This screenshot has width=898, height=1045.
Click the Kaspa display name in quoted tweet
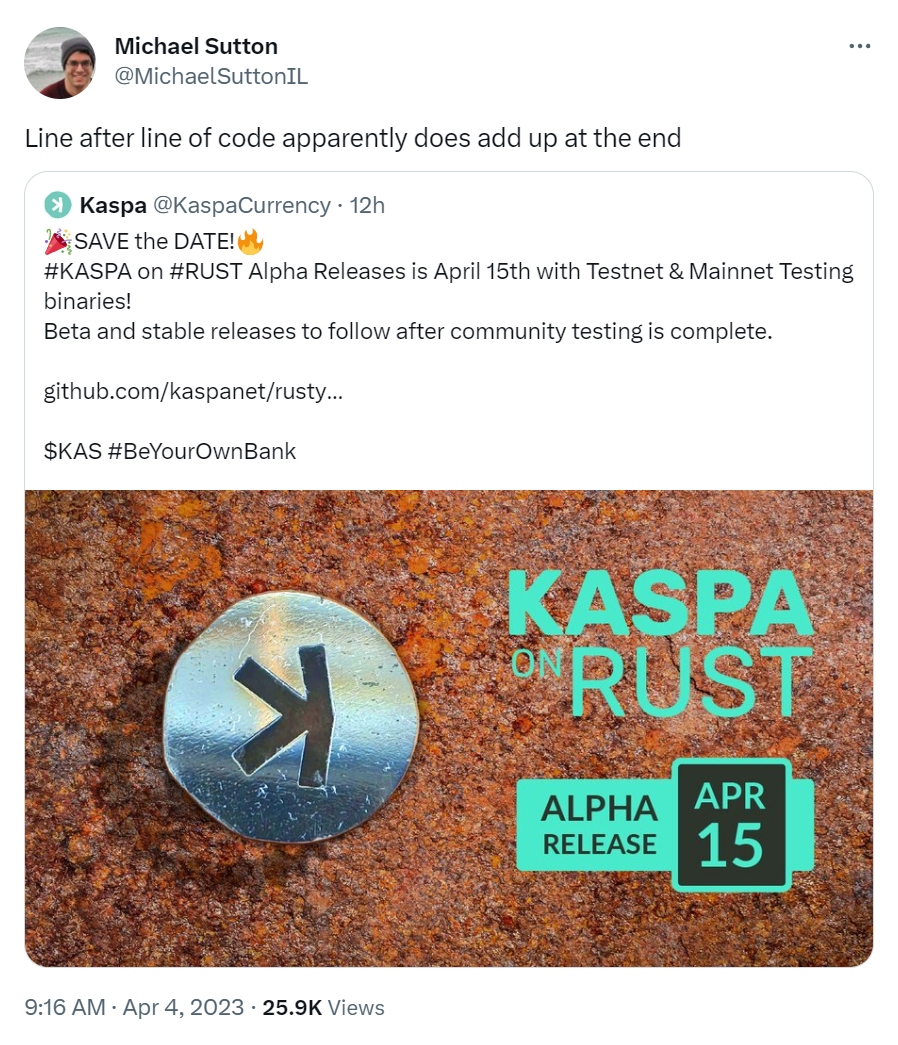113,205
